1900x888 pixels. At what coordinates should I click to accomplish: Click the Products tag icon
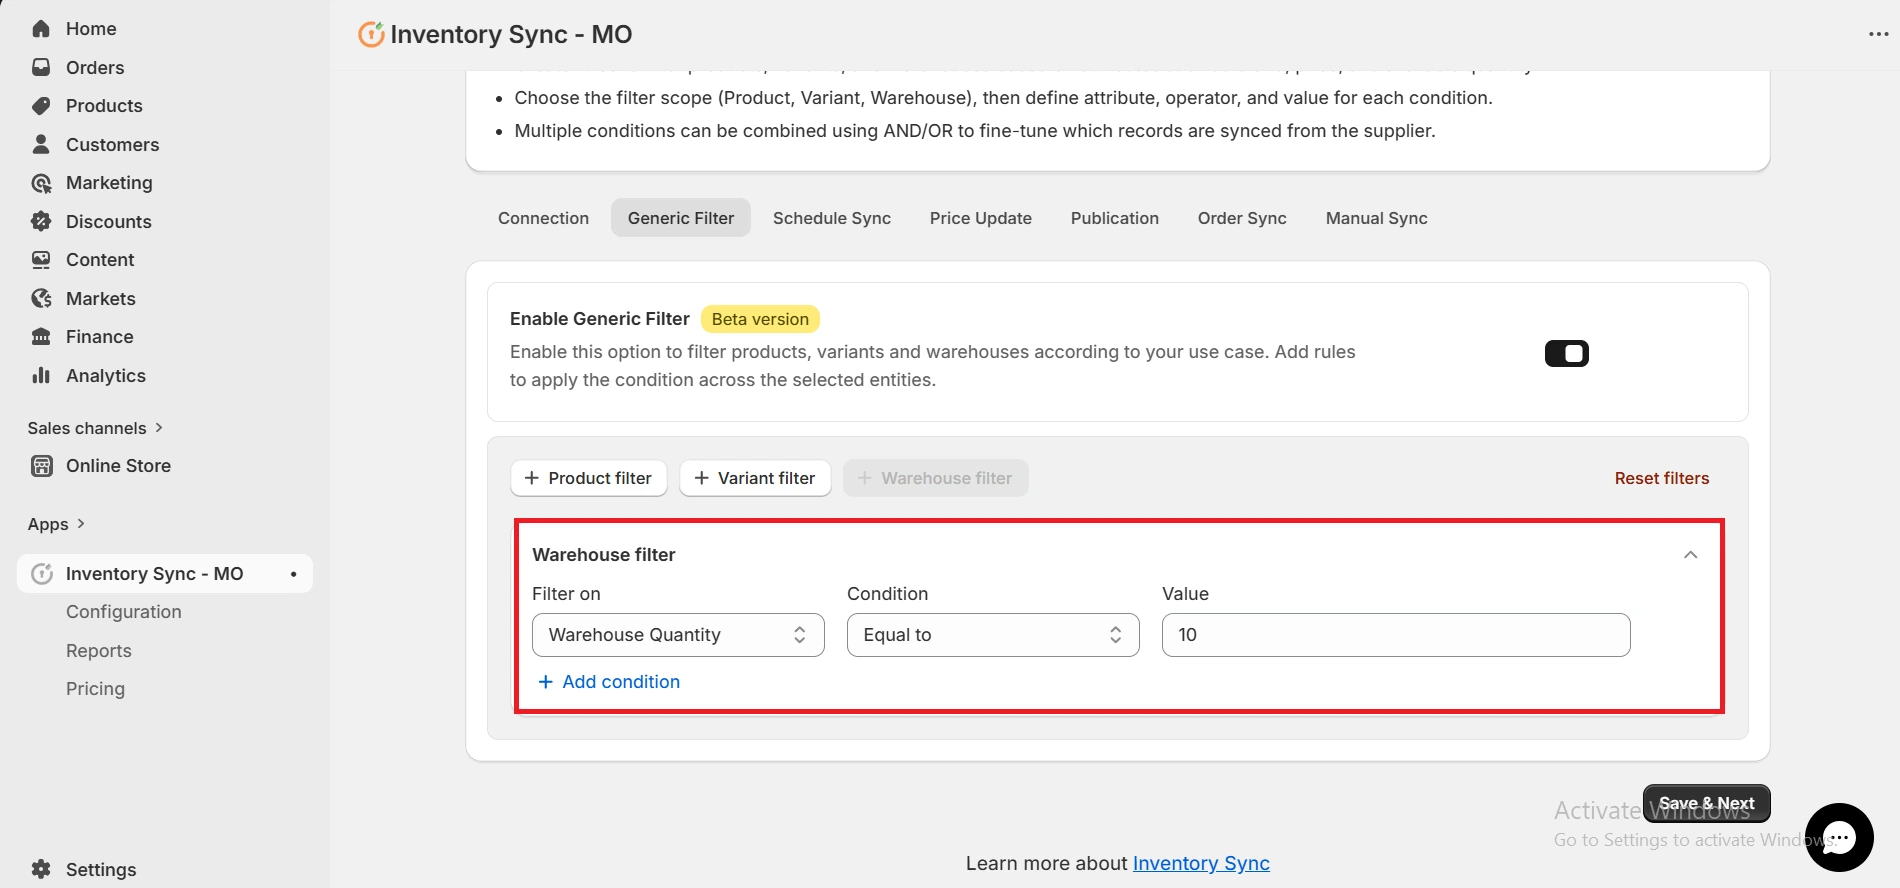click(x=41, y=106)
